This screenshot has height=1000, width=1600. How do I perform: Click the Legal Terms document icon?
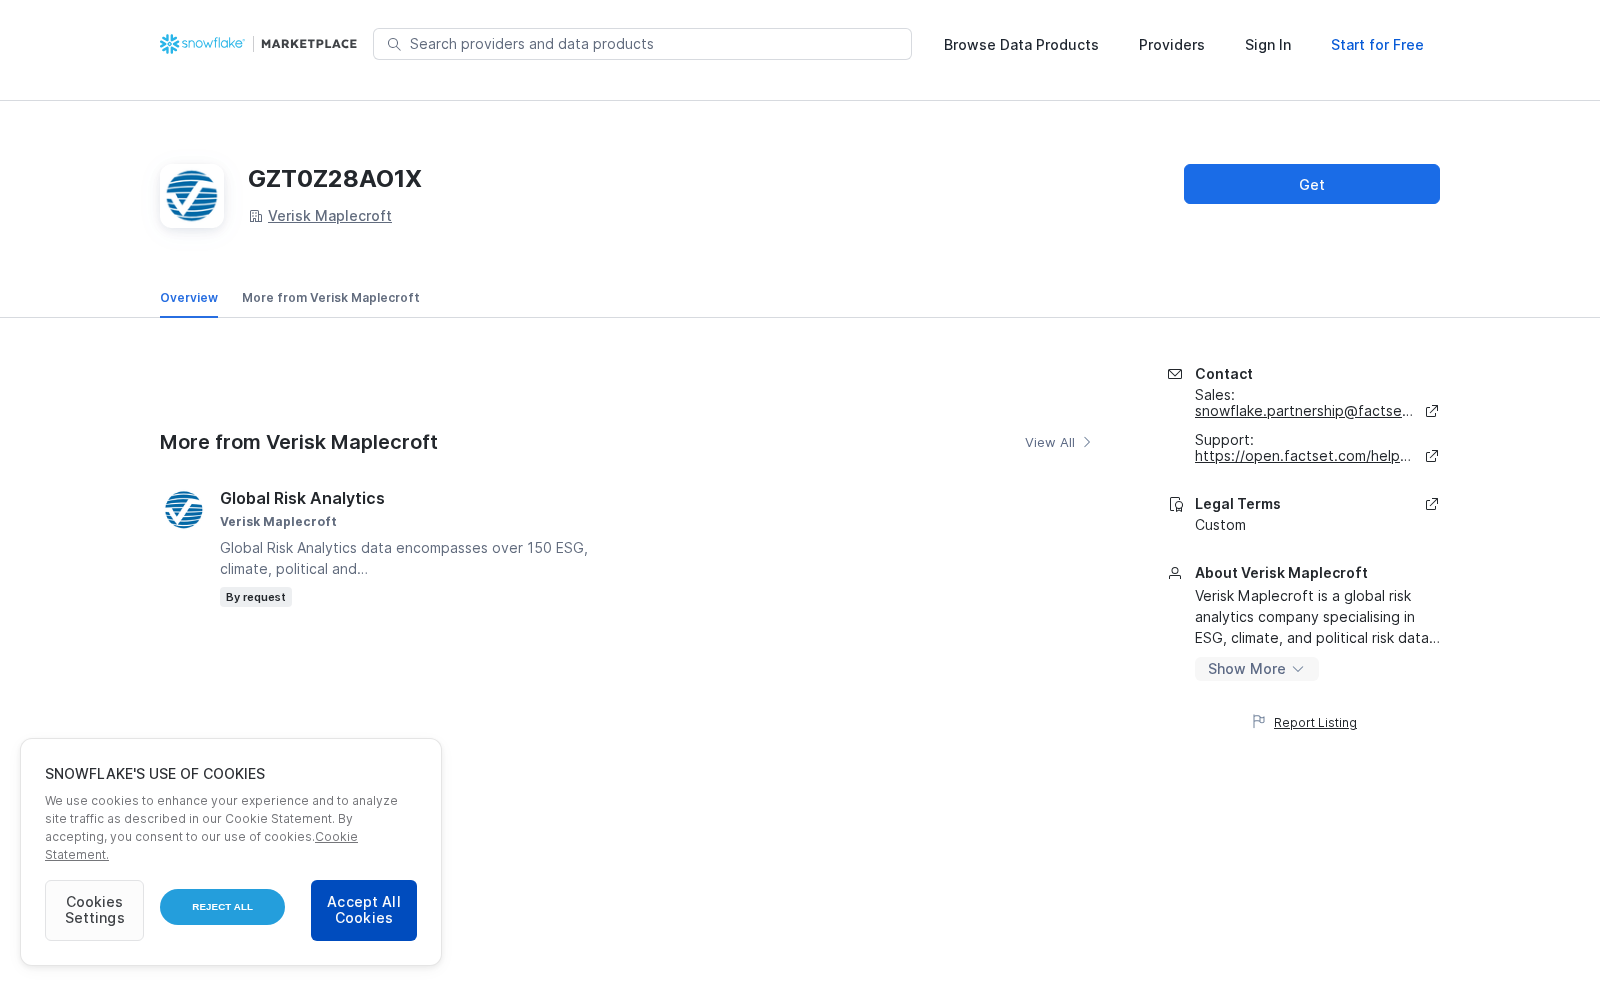coord(1176,504)
